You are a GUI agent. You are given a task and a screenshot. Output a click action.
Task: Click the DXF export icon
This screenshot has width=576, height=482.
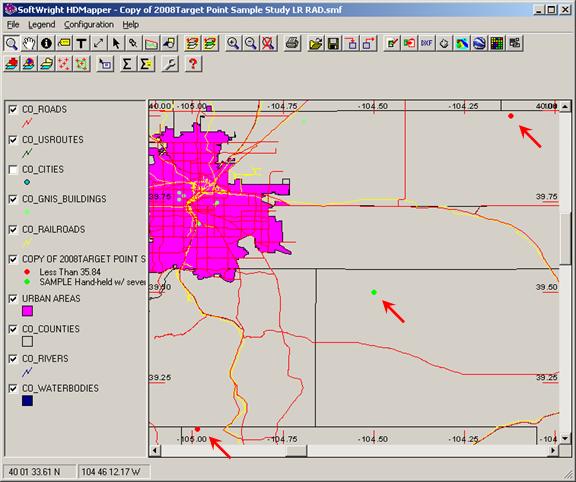coord(426,43)
